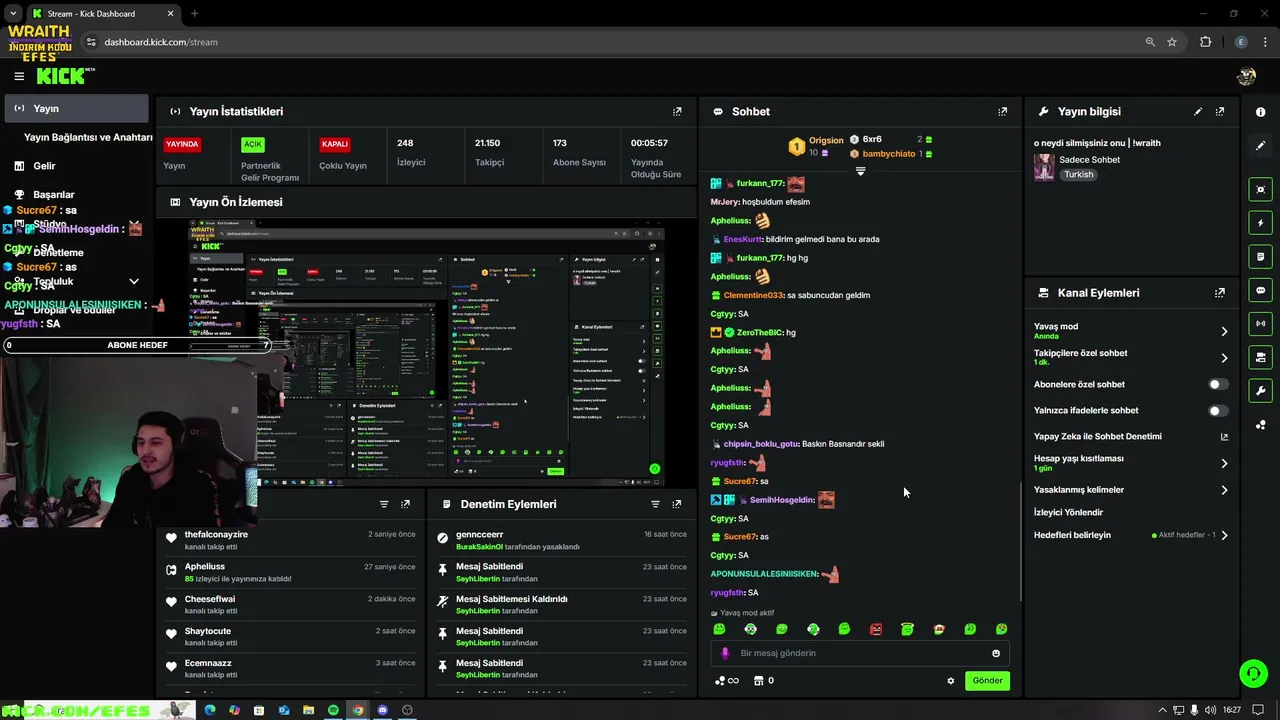This screenshot has height=720, width=1280.
Task: Open the emoji picker in the message box
Action: pyautogui.click(x=996, y=653)
